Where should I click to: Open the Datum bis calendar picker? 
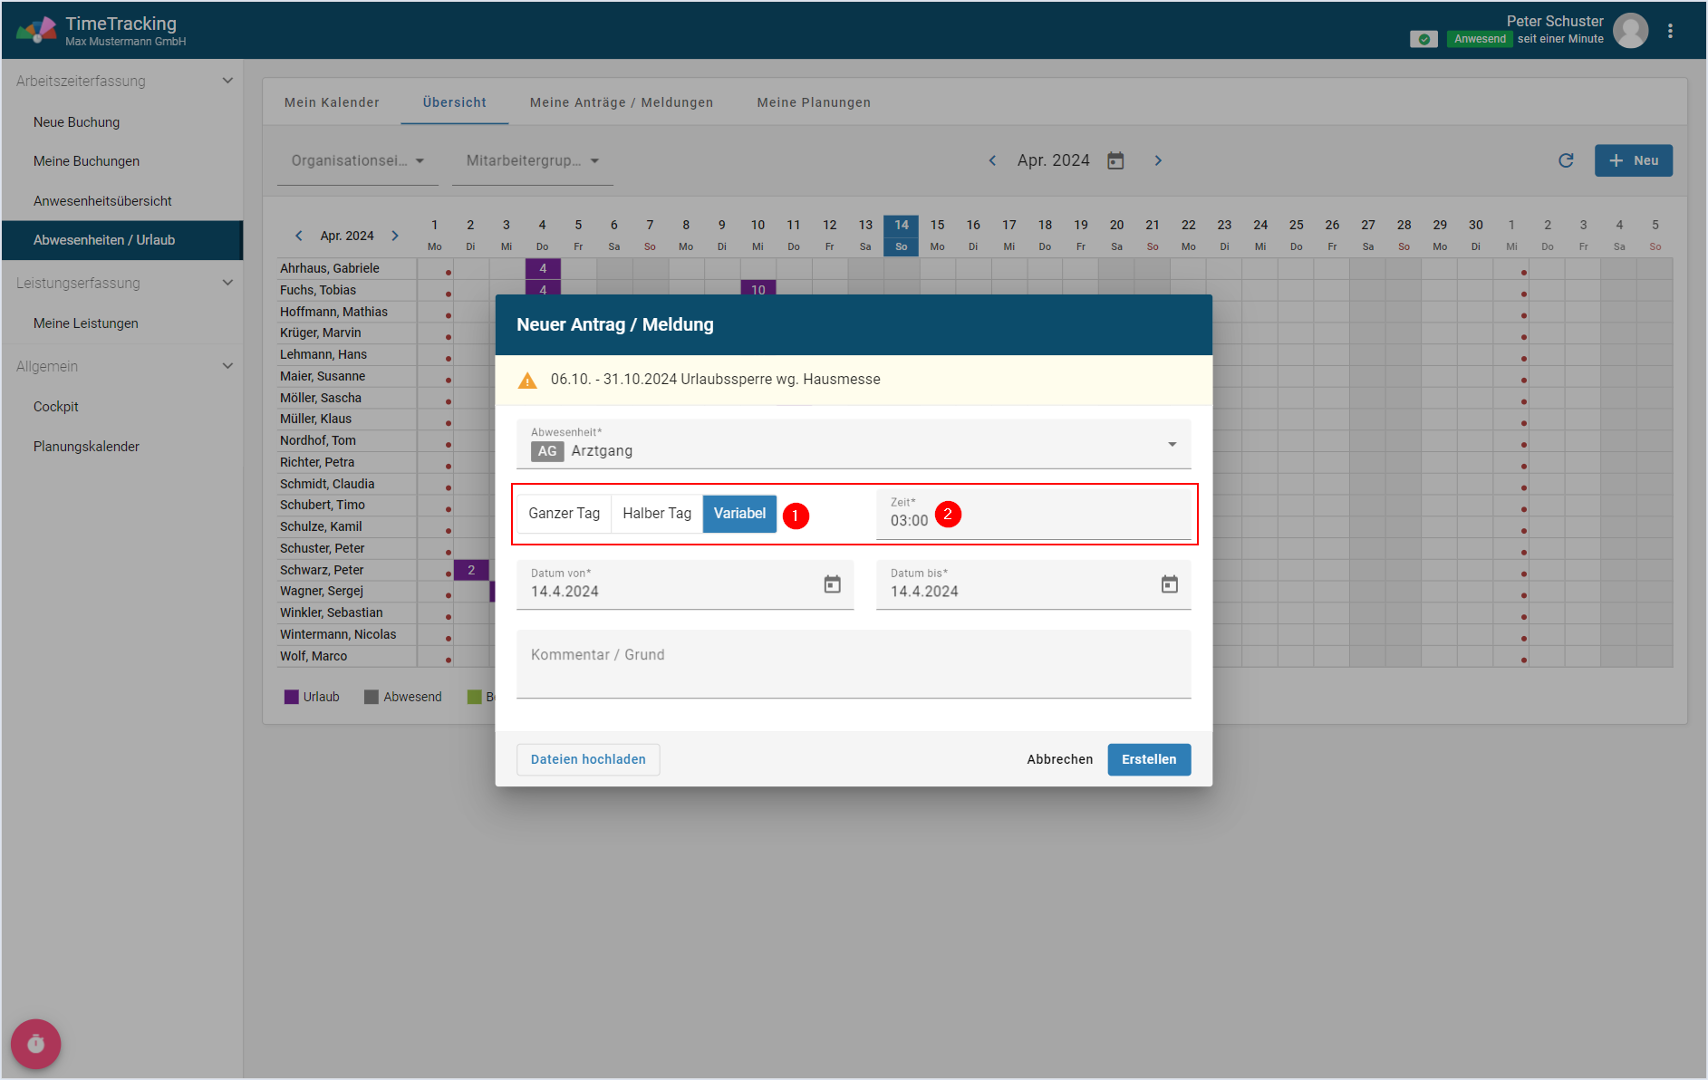click(1169, 584)
